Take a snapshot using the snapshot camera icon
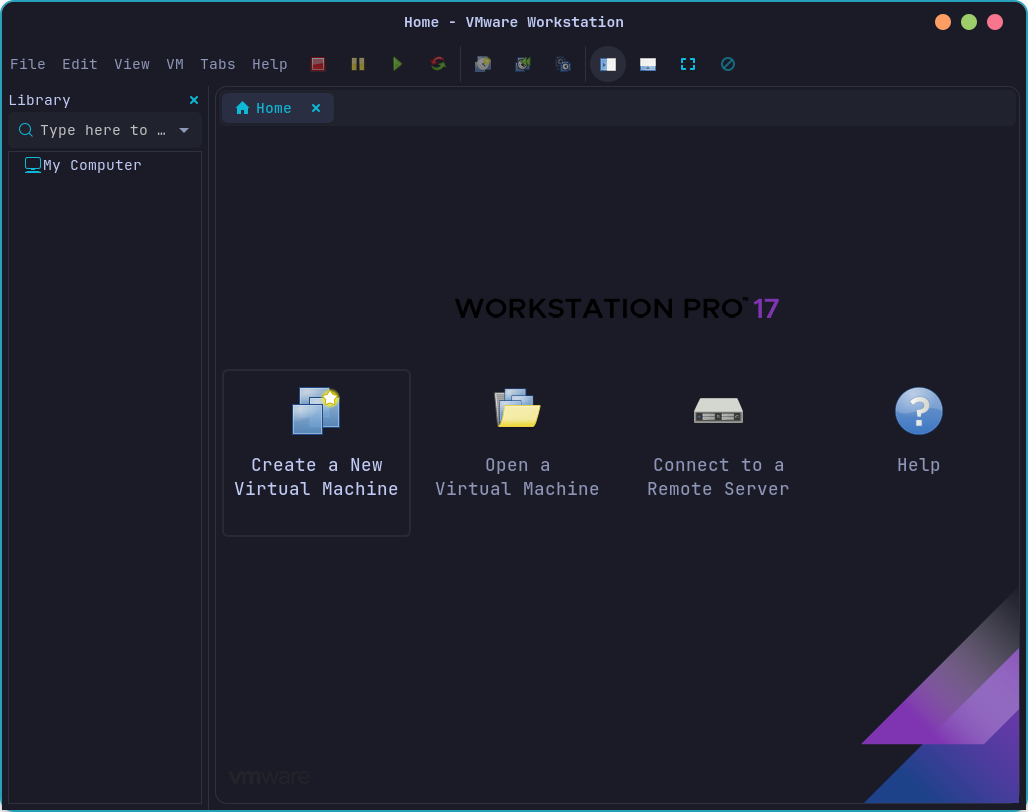This screenshot has width=1028, height=812. point(483,63)
